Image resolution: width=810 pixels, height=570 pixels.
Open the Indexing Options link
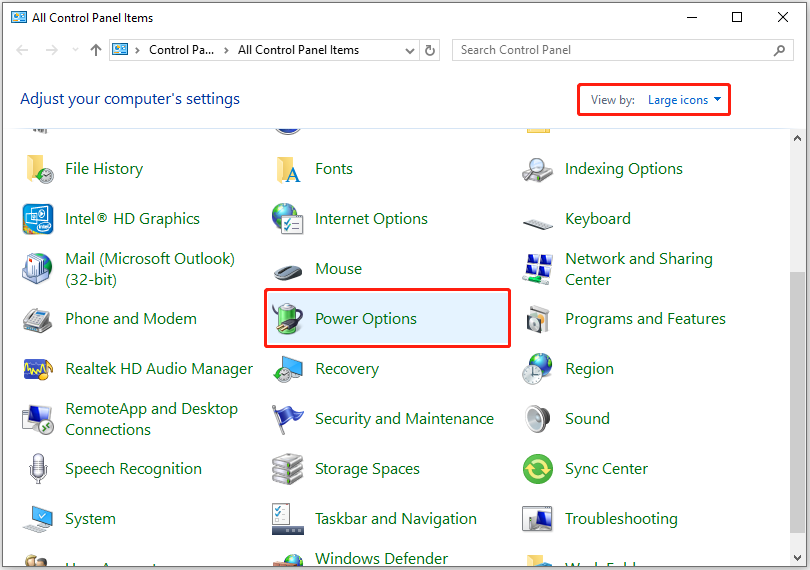pos(624,169)
